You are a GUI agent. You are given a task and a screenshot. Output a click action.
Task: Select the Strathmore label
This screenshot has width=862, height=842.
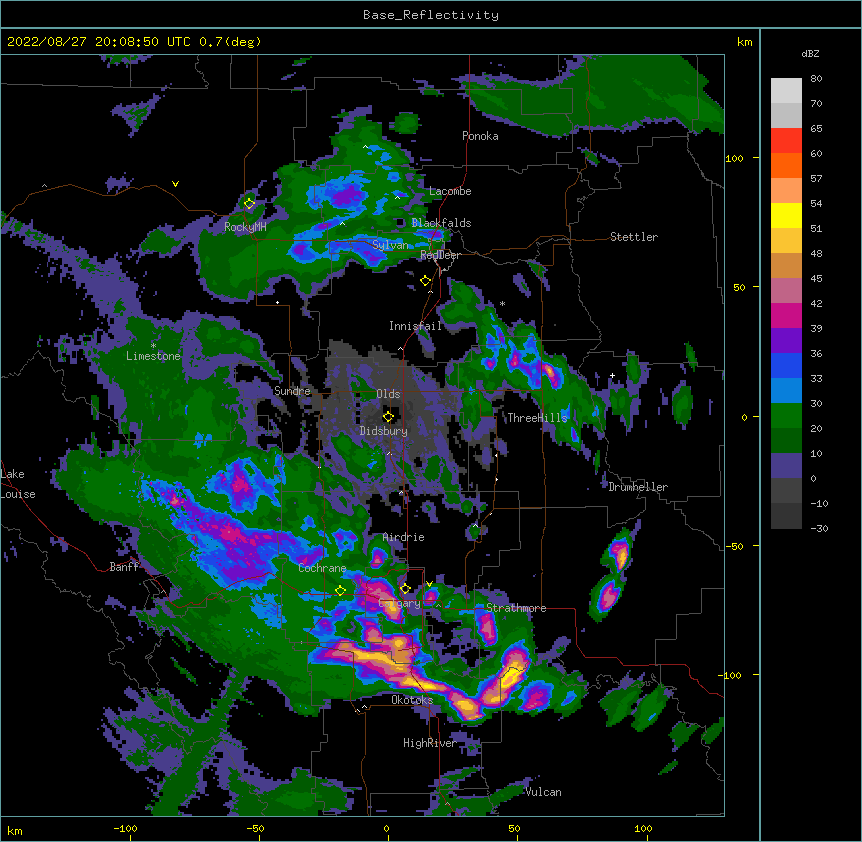click(x=516, y=608)
